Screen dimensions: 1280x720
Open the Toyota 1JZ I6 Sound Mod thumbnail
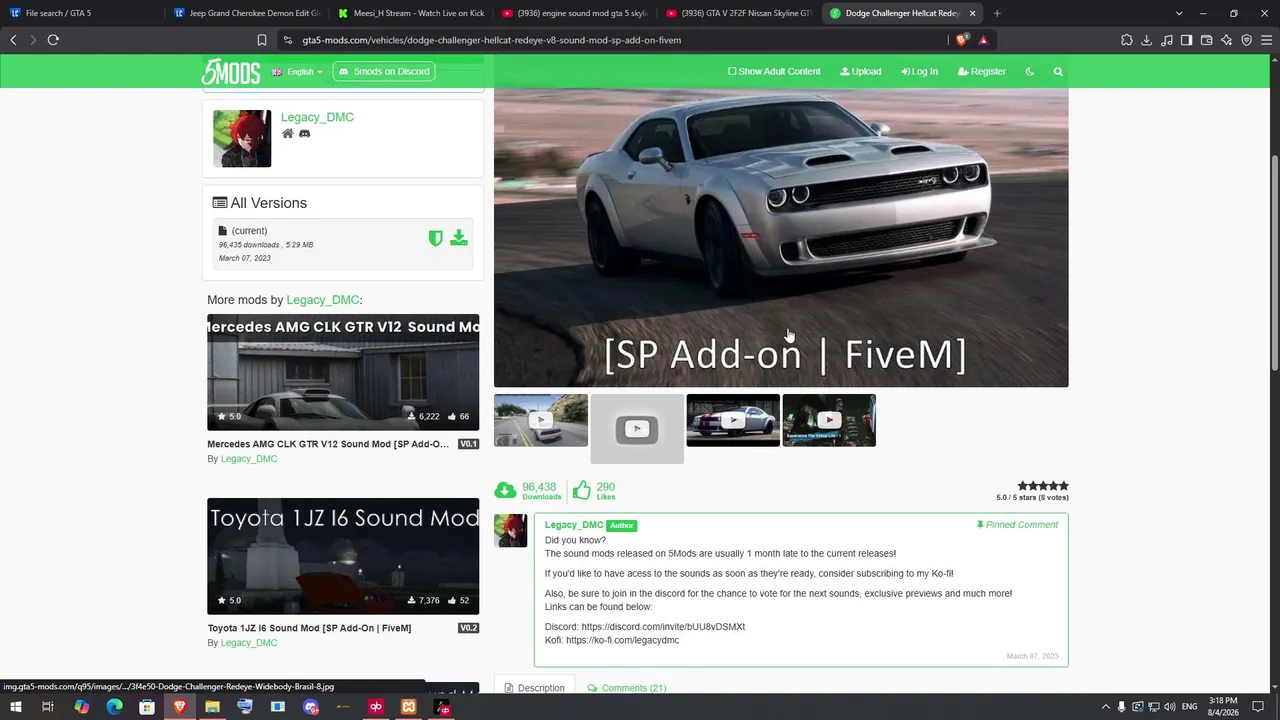(x=343, y=556)
